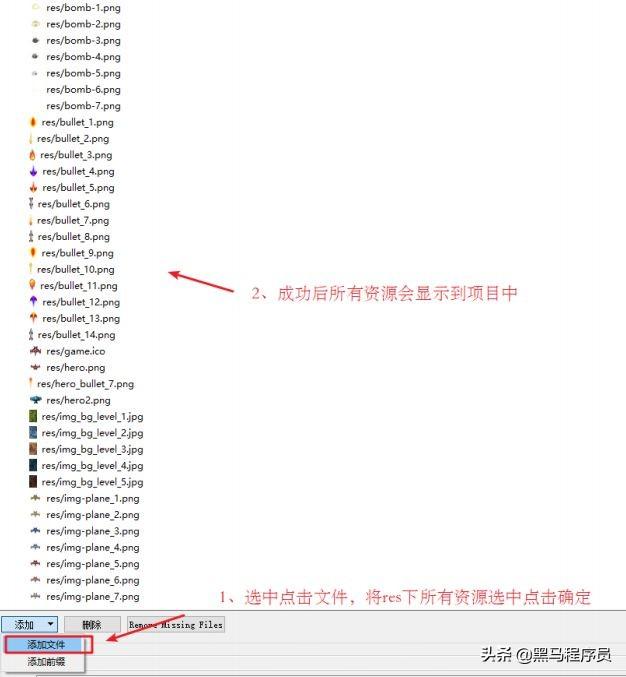Click the purple bullet_12.png icon
The width and height of the screenshot is (626, 677).
[x=33, y=301]
